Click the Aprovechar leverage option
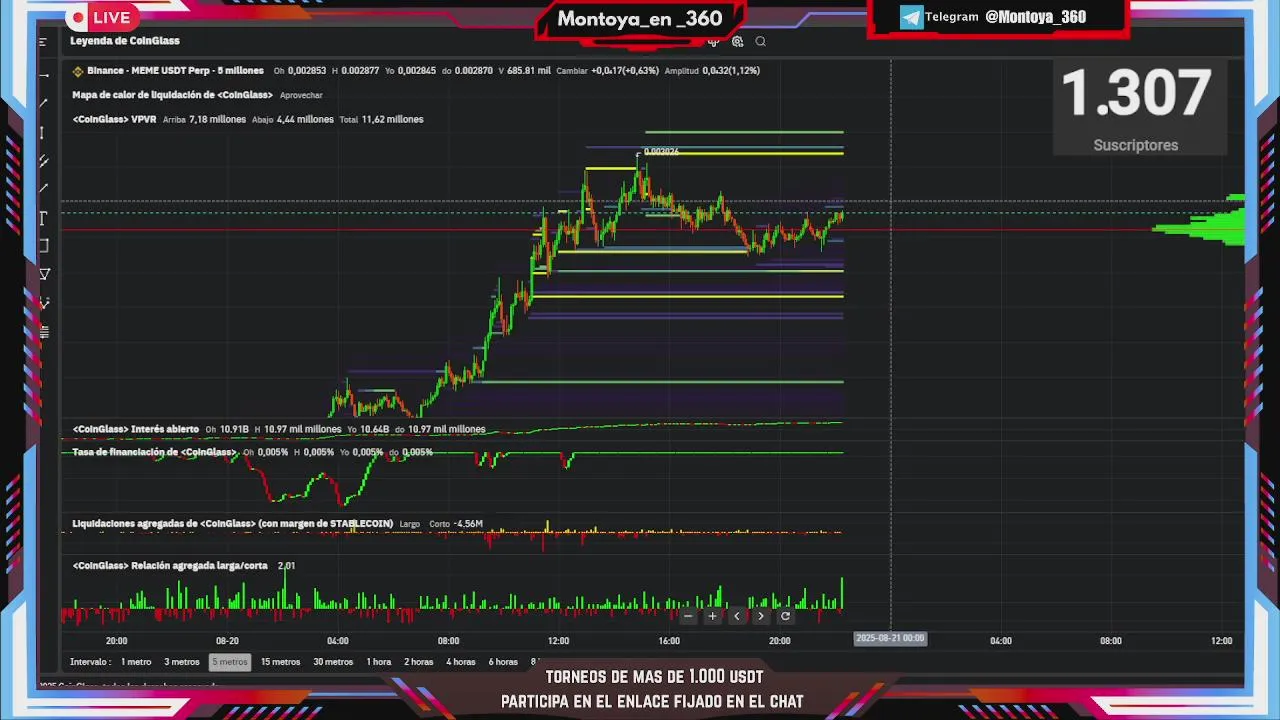The image size is (1280, 720). point(301,95)
